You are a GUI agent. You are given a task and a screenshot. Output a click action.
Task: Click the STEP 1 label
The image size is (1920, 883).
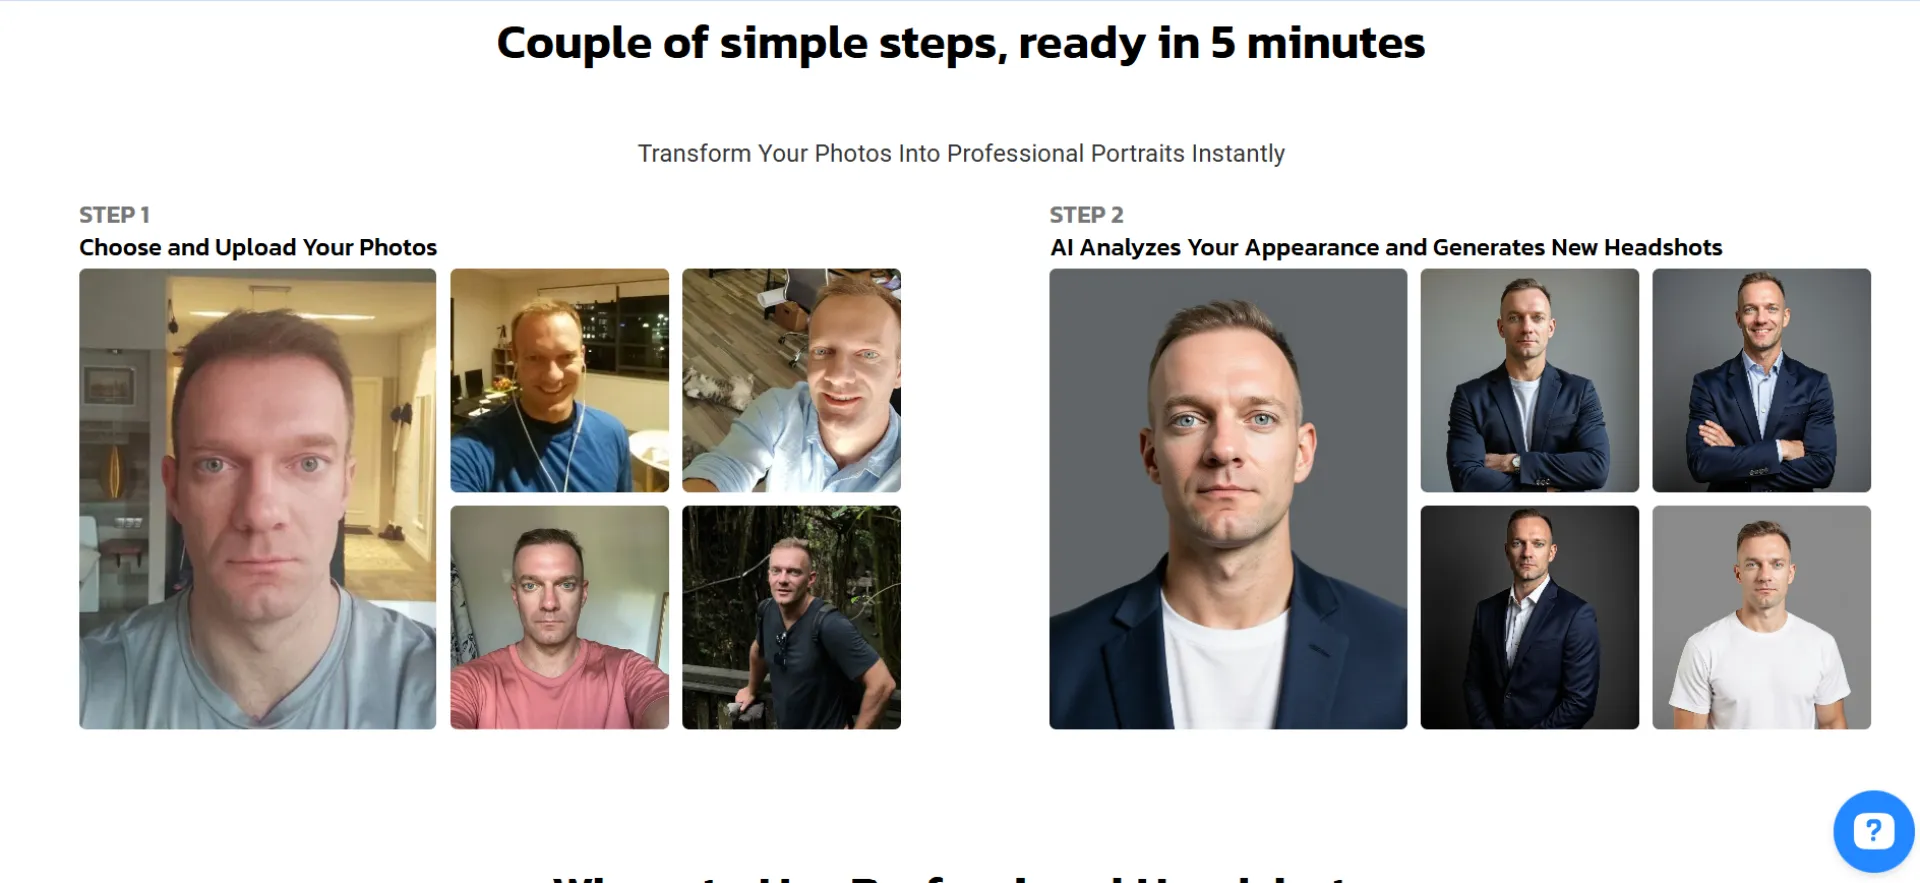pyautogui.click(x=114, y=215)
